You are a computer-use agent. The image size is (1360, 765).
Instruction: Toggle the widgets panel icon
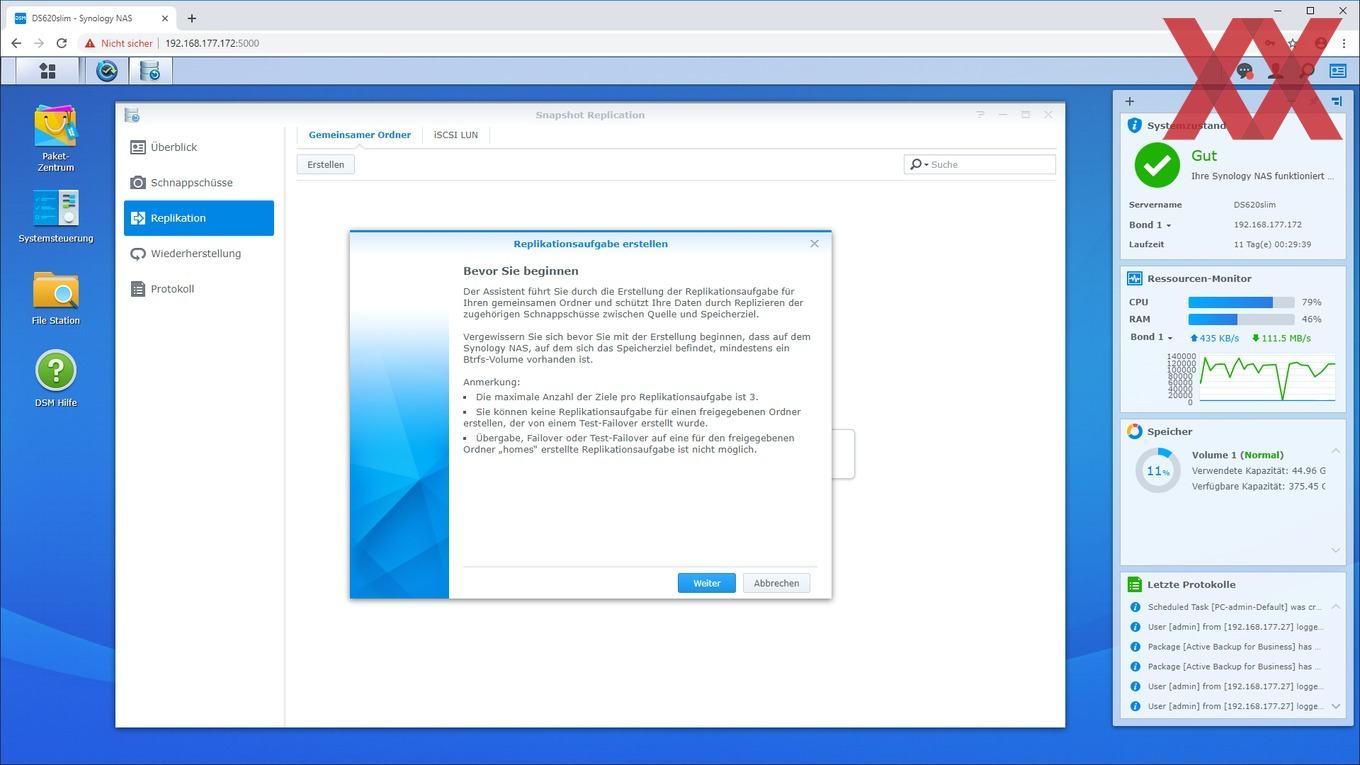pos(1338,71)
